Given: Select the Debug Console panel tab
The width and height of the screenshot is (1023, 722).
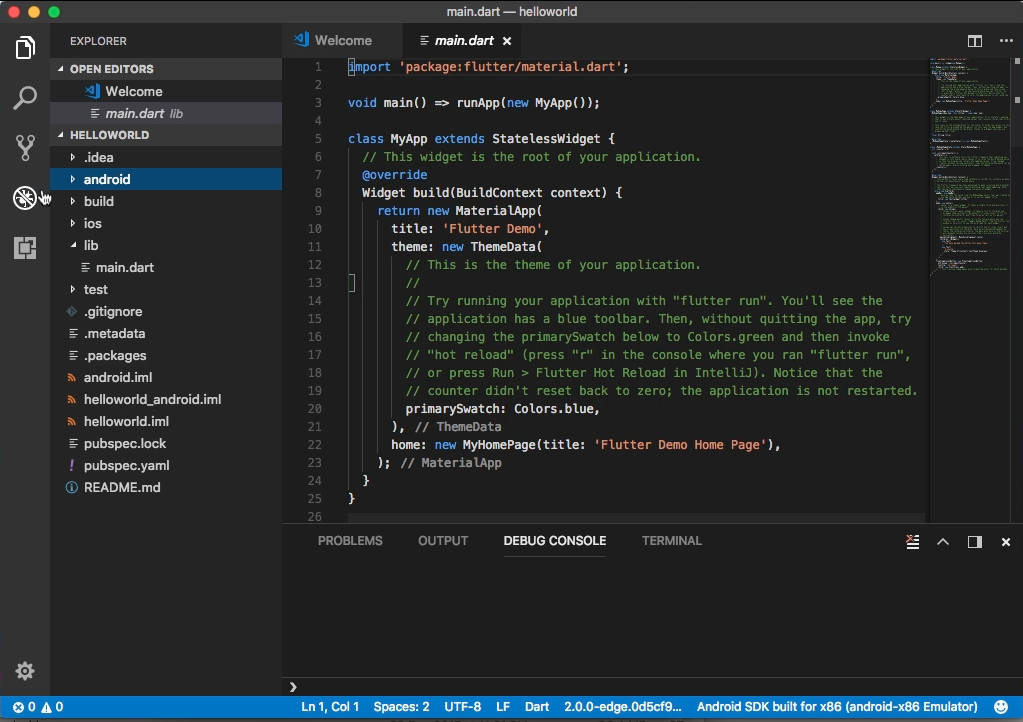Looking at the screenshot, I should pos(555,541).
